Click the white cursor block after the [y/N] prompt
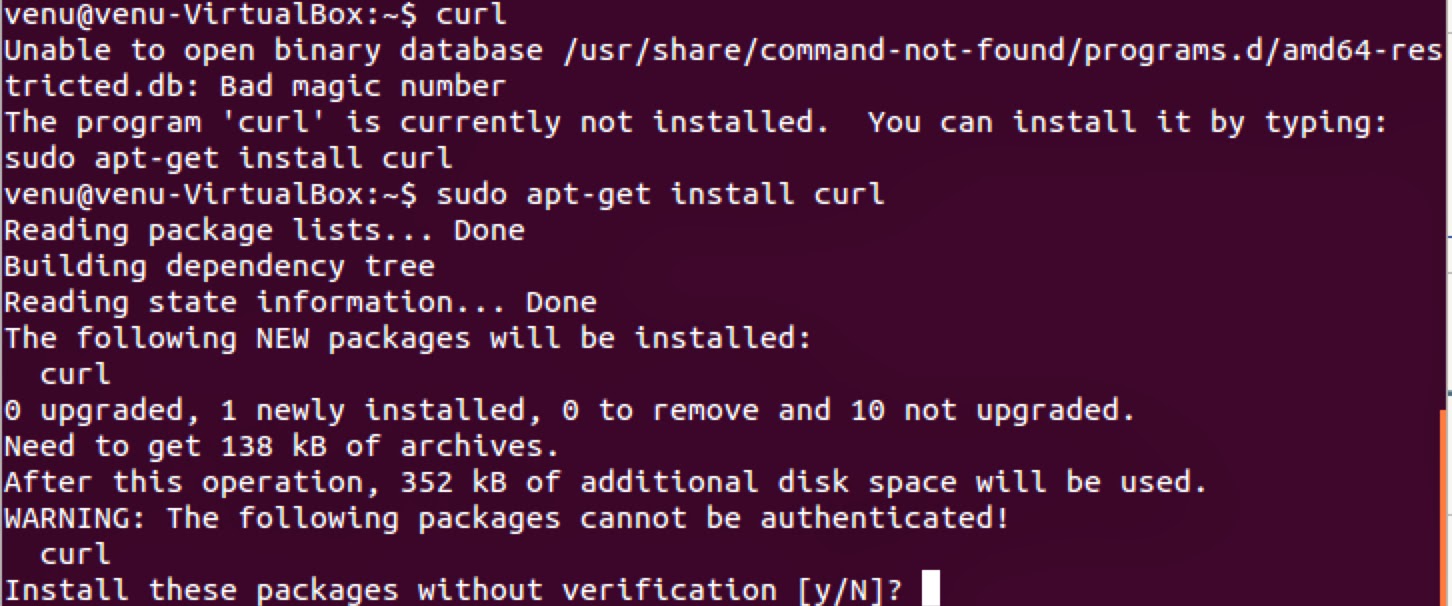This screenshot has height=606, width=1452. point(930,589)
